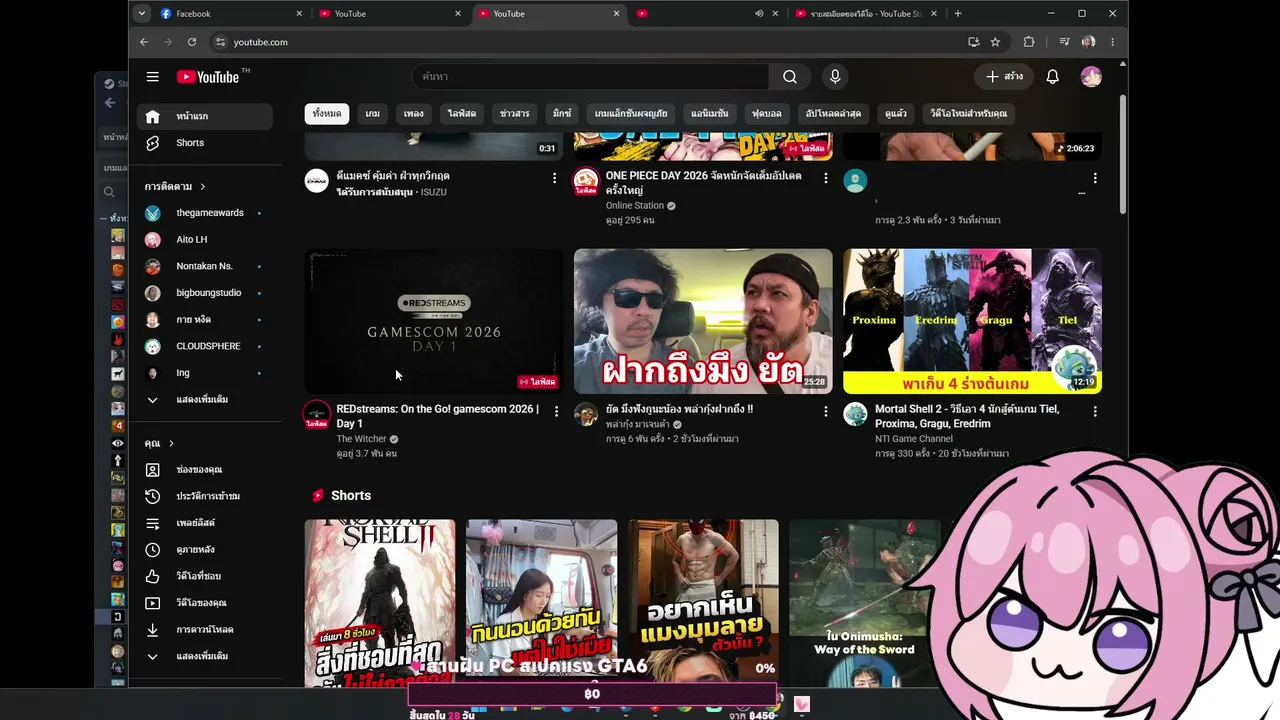Image resolution: width=1280 pixels, height=720 pixels.
Task: Select the วิดีโอใหม่สำหรับคุณ filter chip
Action: [969, 114]
